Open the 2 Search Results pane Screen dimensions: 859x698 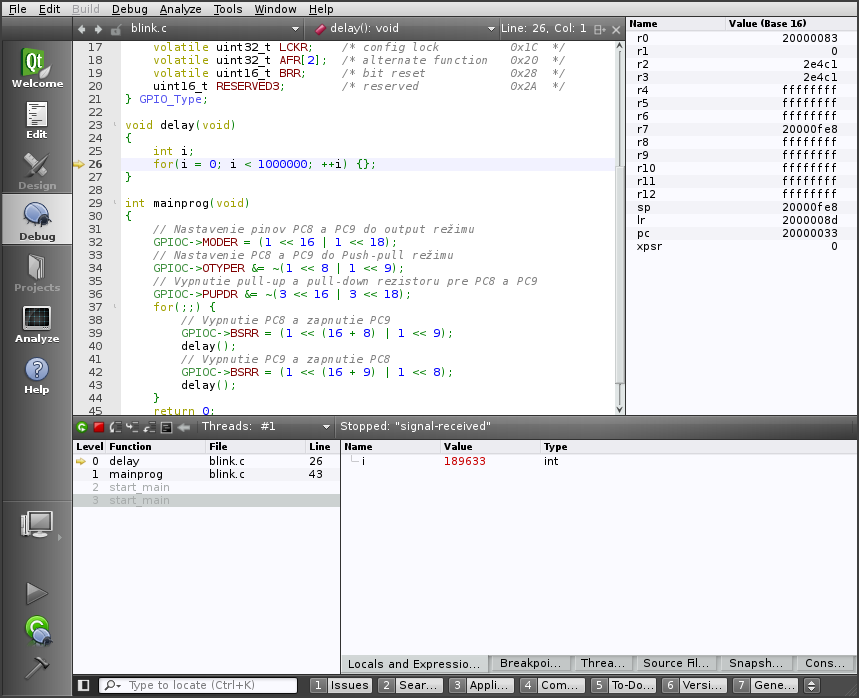[411, 685]
